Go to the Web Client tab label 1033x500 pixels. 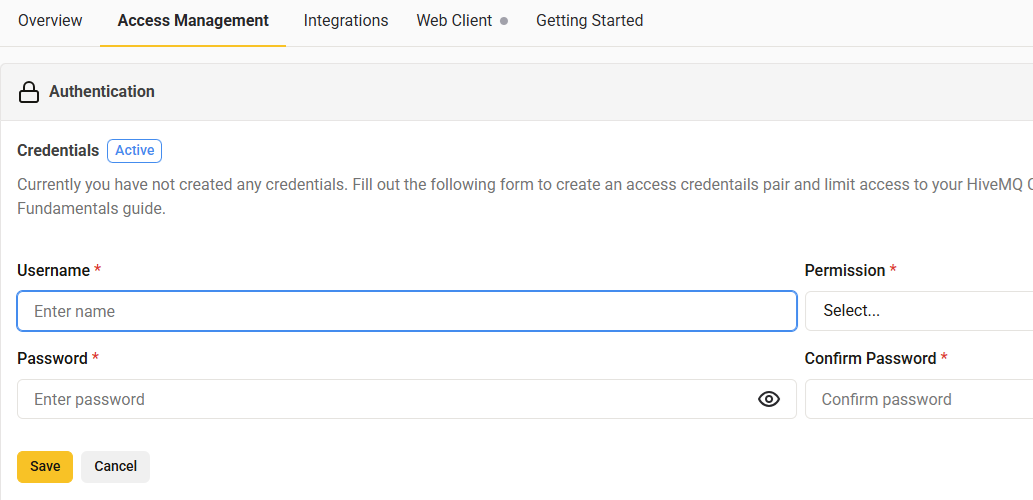(x=454, y=21)
